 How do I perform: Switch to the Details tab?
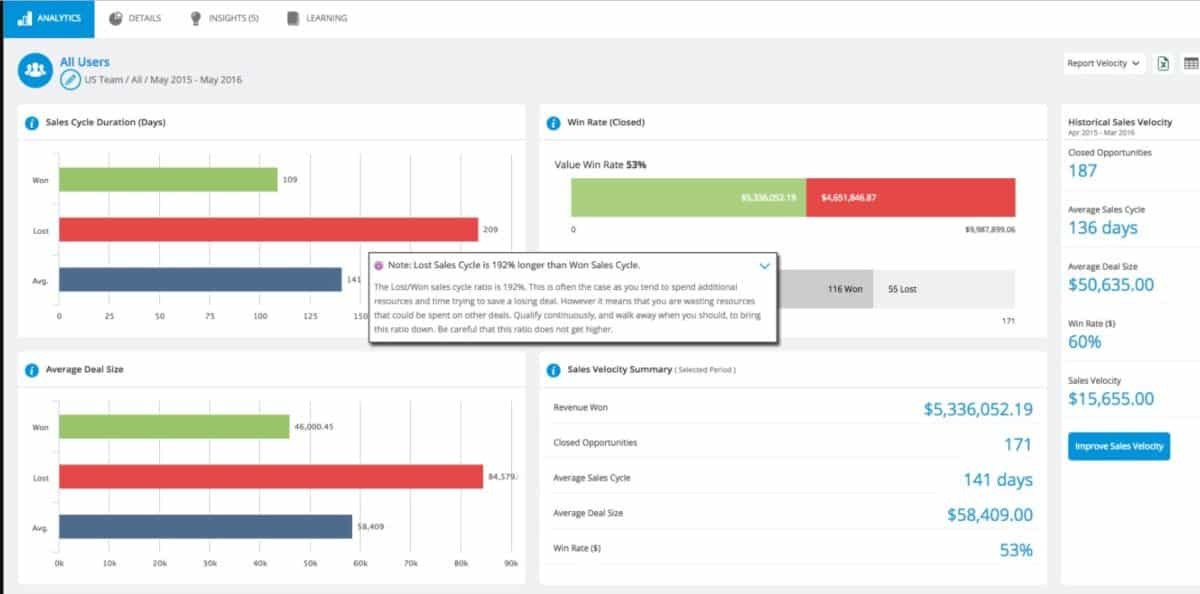(134, 18)
